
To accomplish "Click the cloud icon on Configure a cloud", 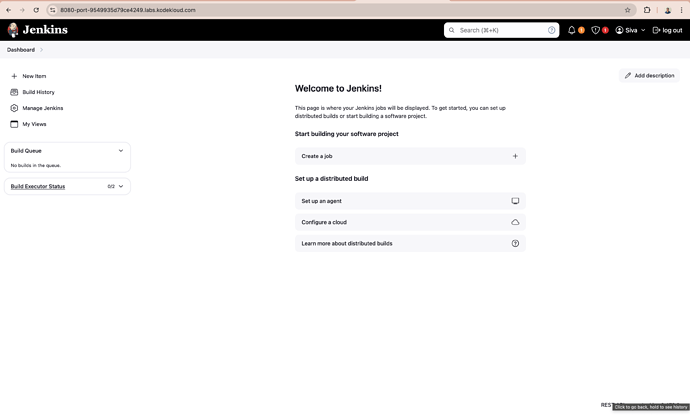I will pyautogui.click(x=515, y=222).
